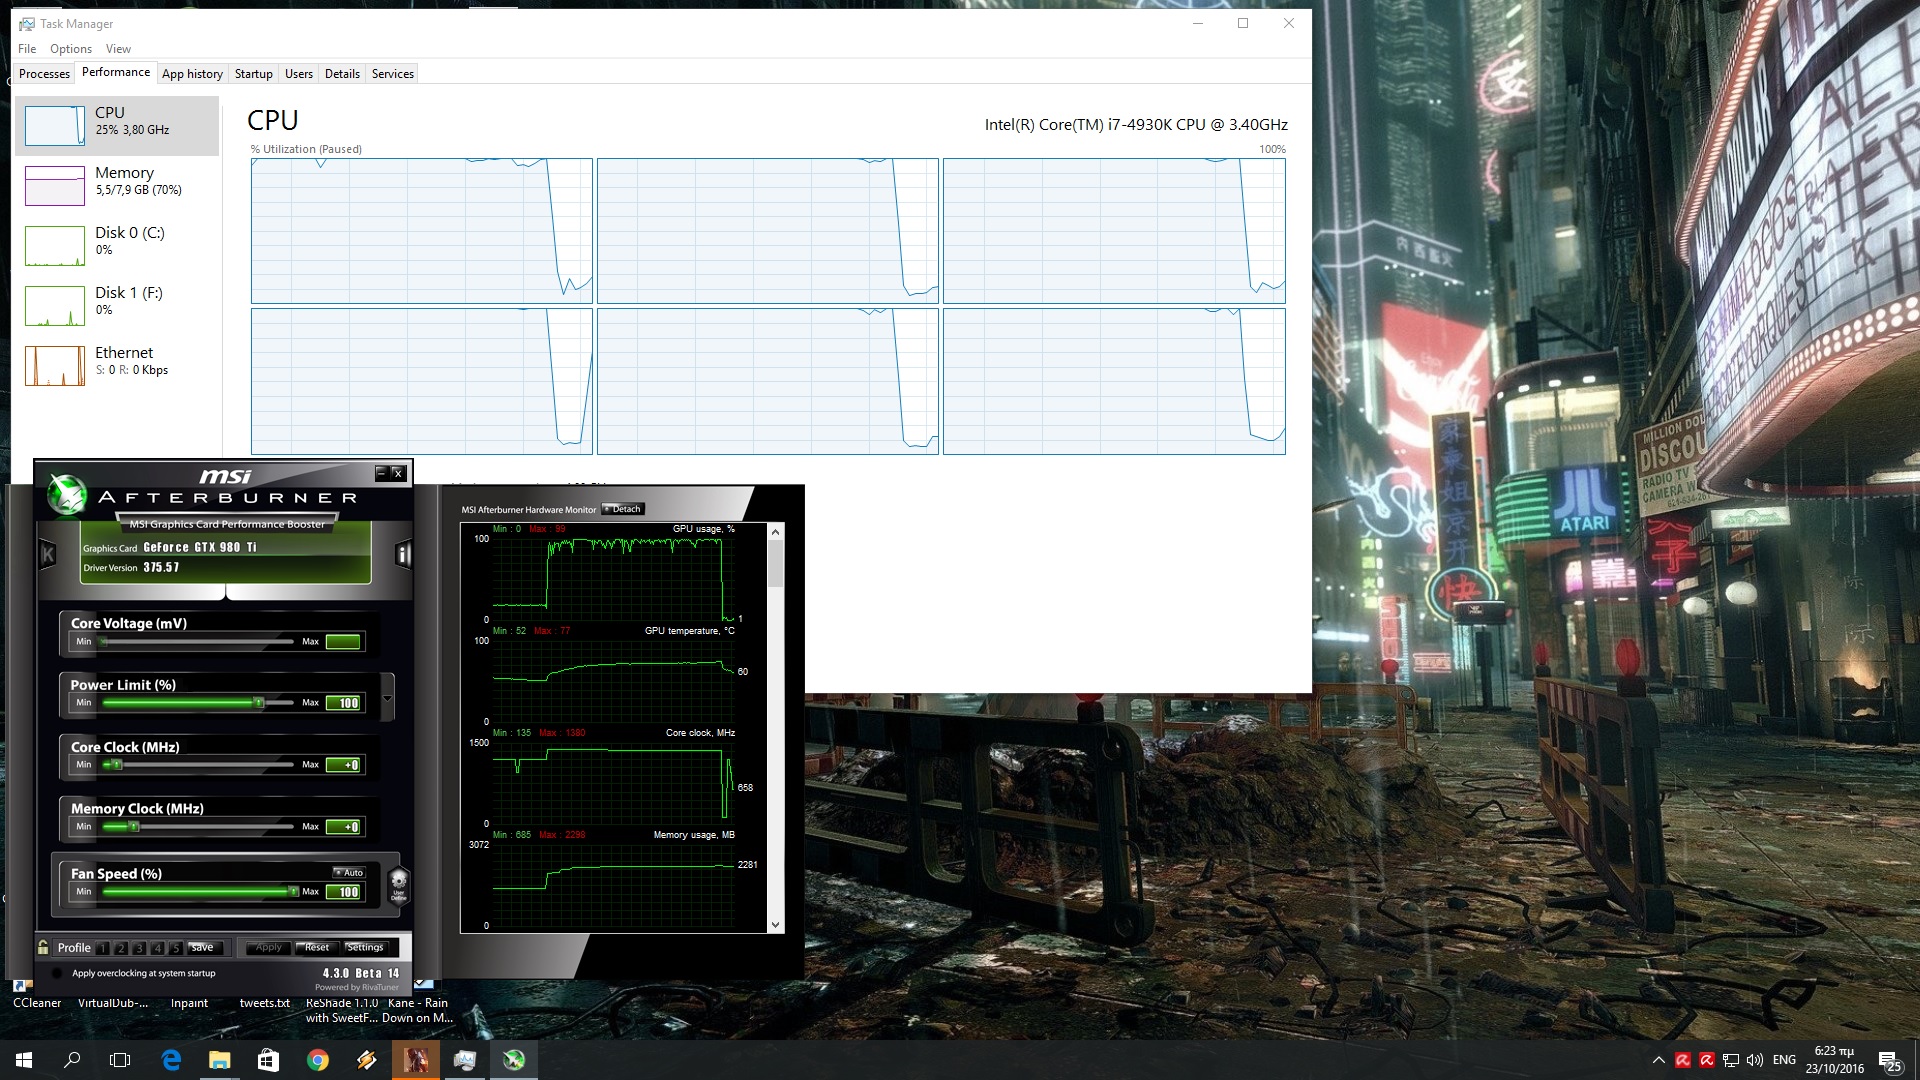Screen dimensions: 1920x1080
Task: Click the fan User Define gear icon
Action: pos(398,883)
